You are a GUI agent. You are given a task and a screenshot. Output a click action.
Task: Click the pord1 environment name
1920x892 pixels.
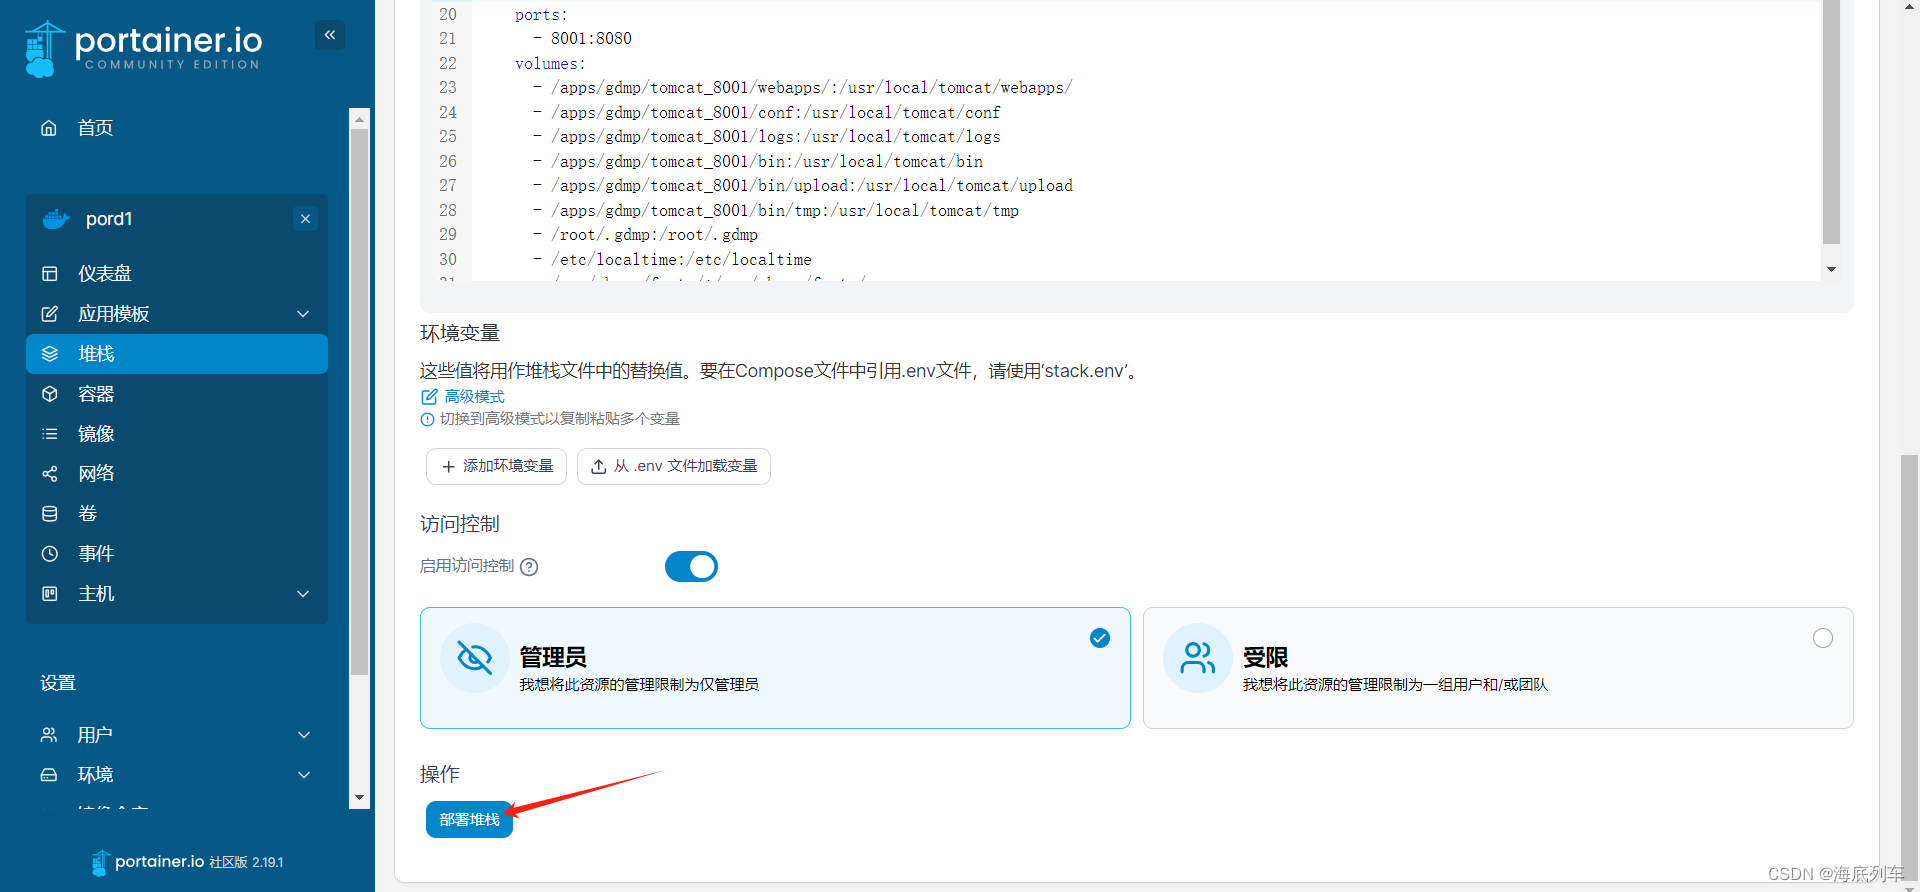[x=109, y=219]
